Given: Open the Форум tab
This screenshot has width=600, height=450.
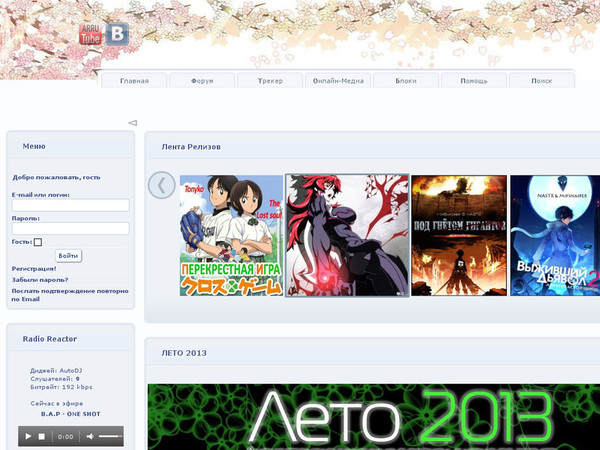Looking at the screenshot, I should point(202,81).
